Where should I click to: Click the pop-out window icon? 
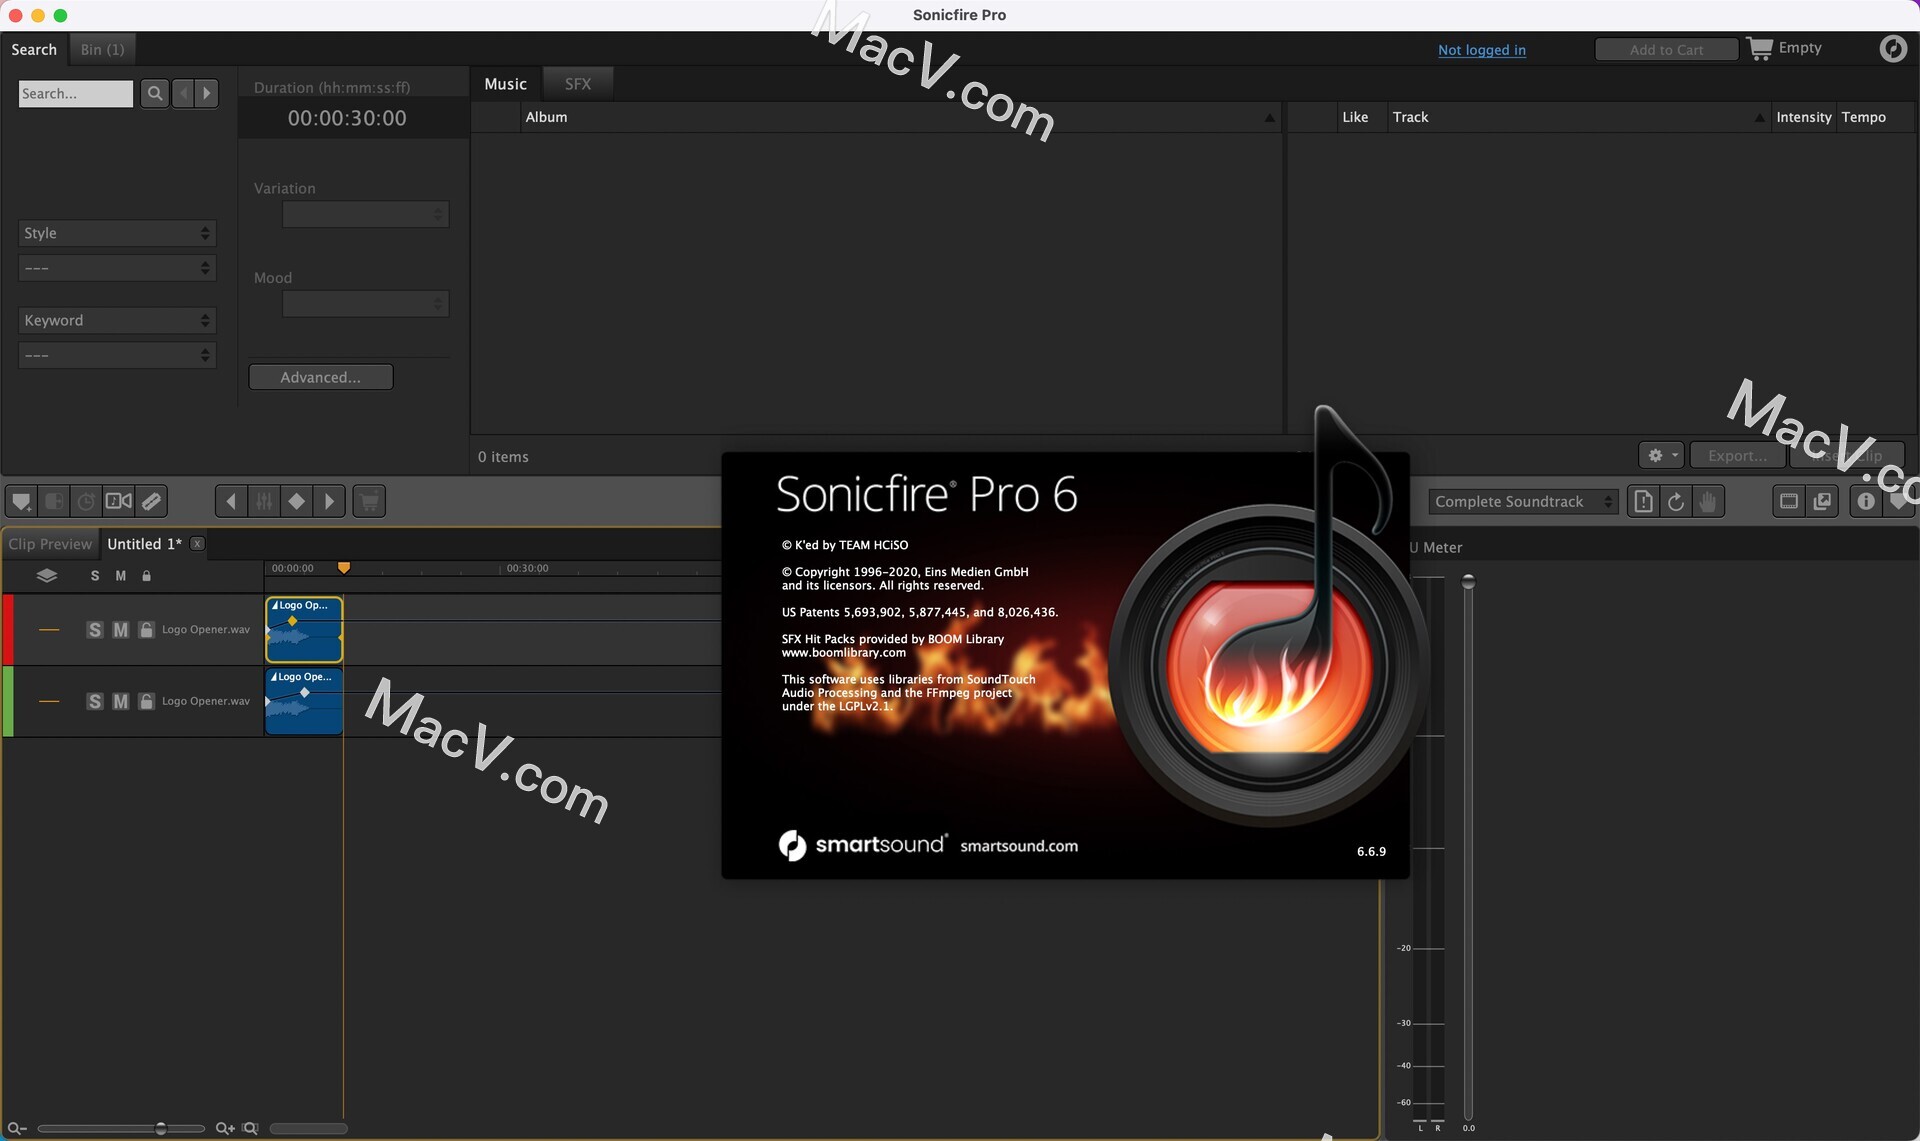(1822, 501)
